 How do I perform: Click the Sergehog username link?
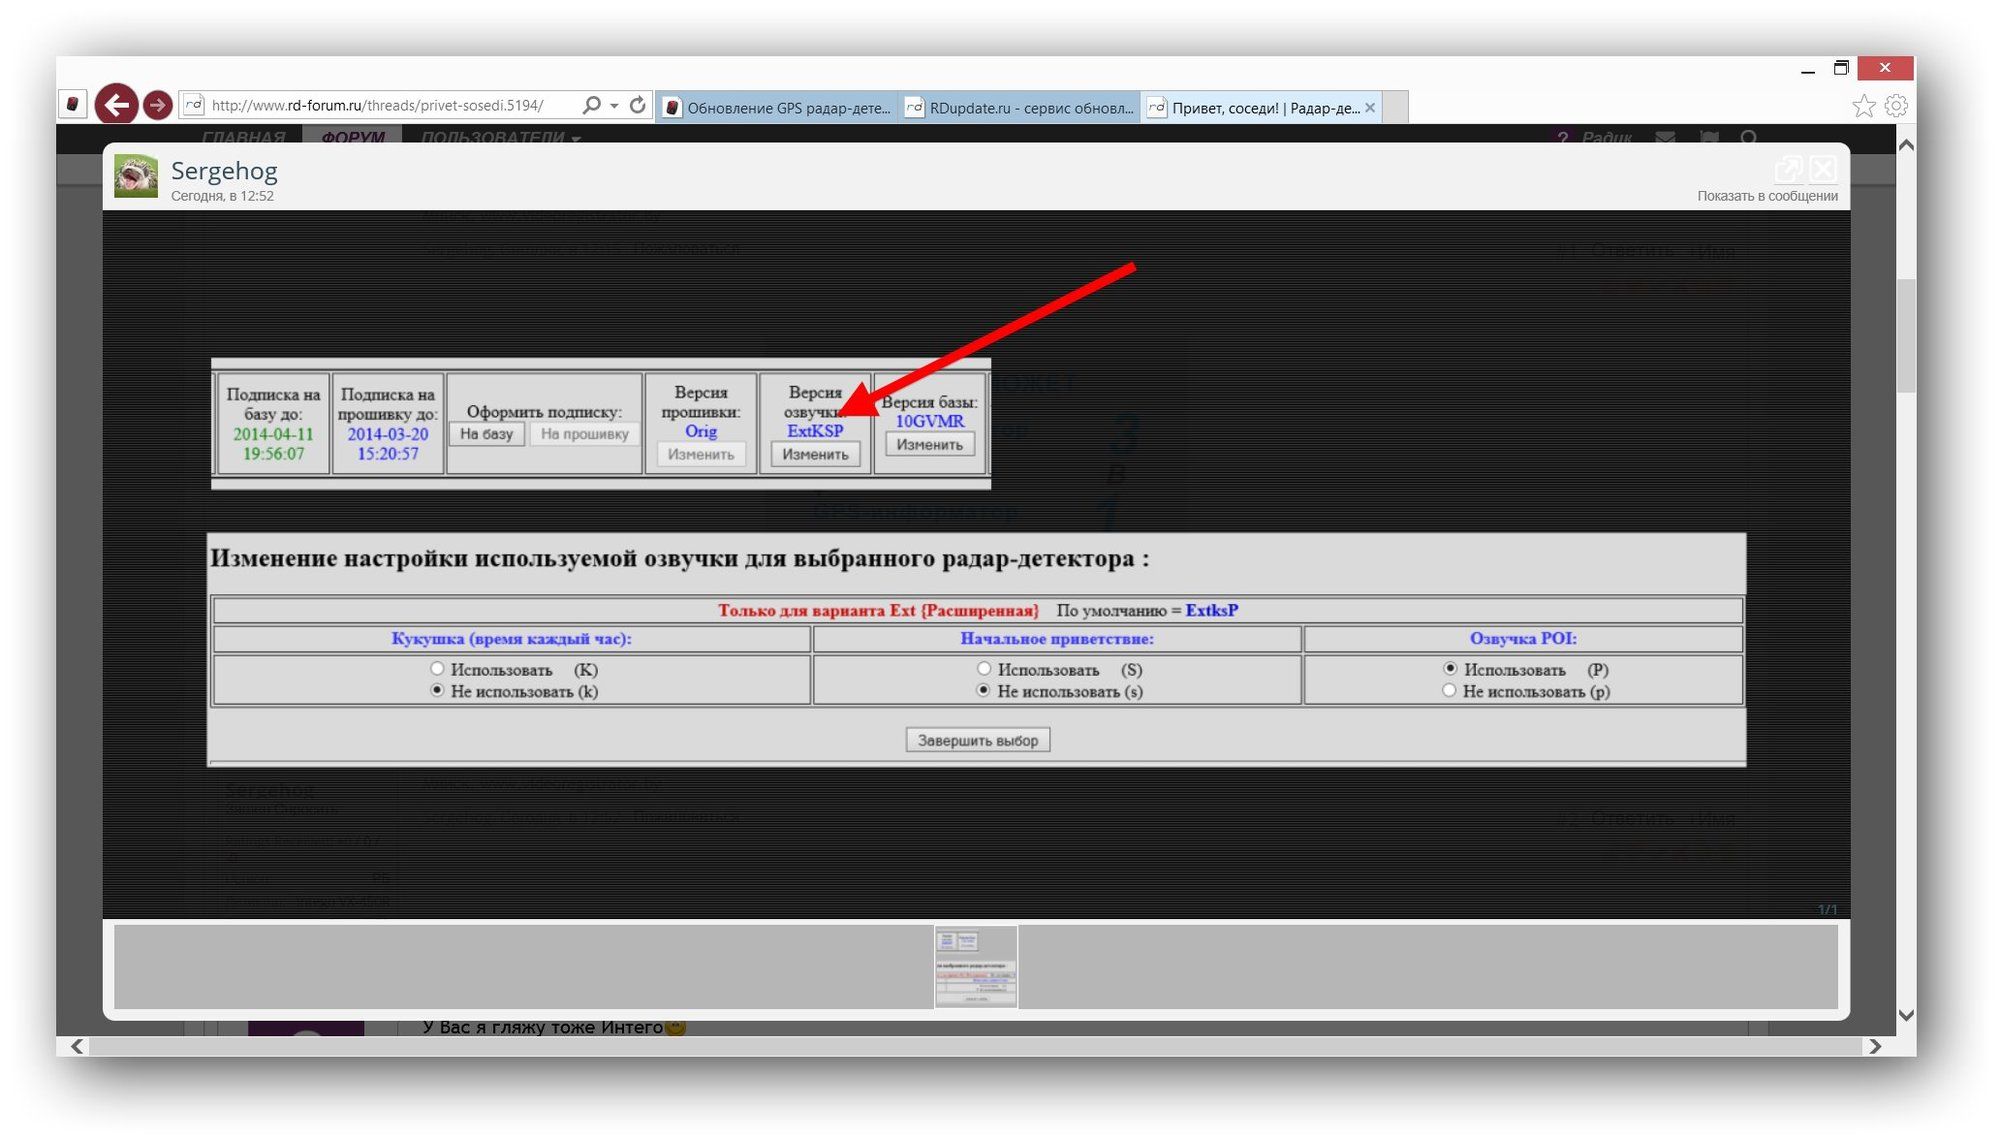pos(224,171)
